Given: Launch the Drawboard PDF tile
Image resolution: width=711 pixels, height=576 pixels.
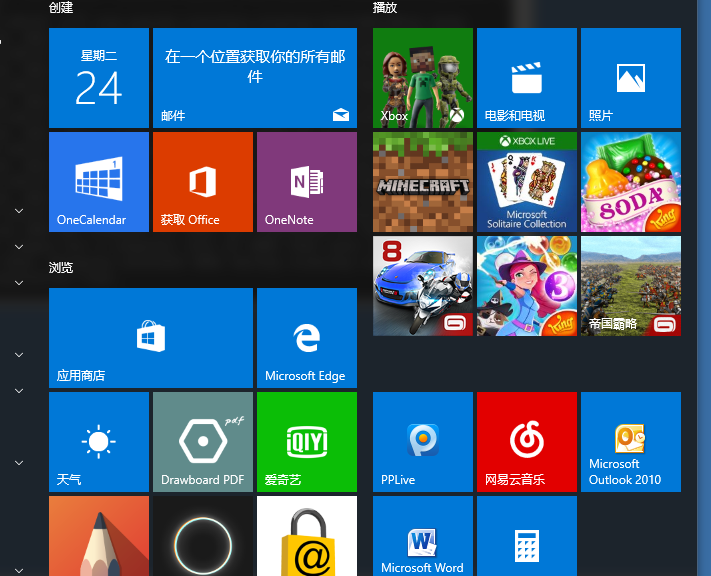Looking at the screenshot, I should point(203,442).
